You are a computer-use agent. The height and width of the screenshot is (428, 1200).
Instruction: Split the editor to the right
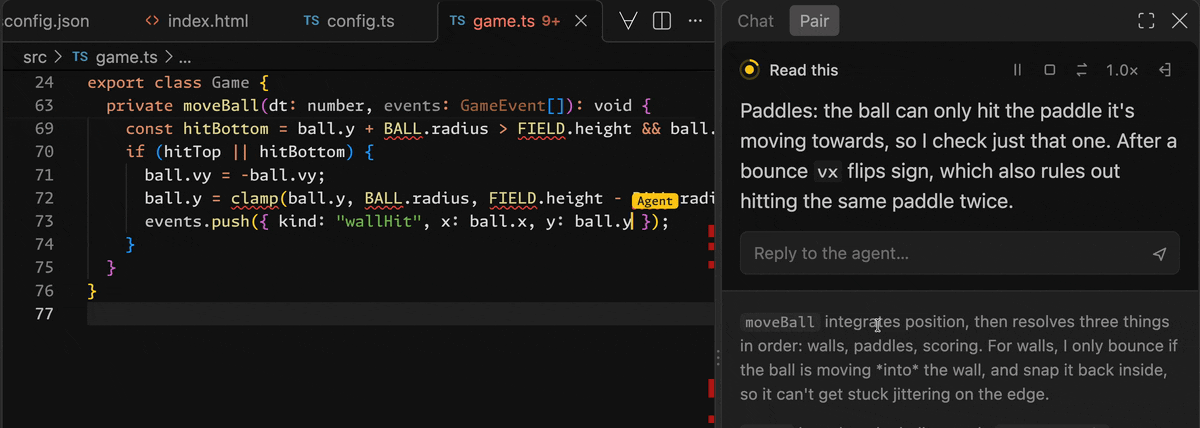tap(661, 21)
